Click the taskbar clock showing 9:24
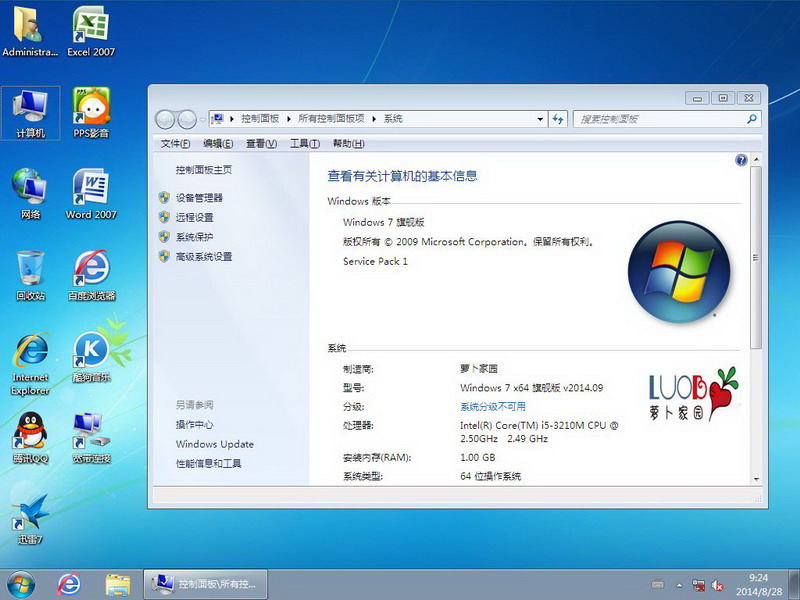The width and height of the screenshot is (800, 600). tap(758, 585)
